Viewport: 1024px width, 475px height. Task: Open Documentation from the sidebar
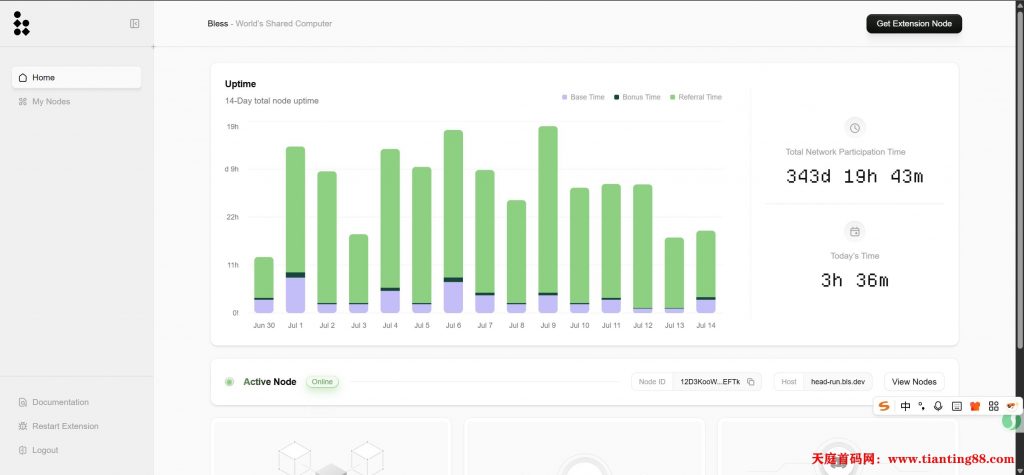coord(54,402)
